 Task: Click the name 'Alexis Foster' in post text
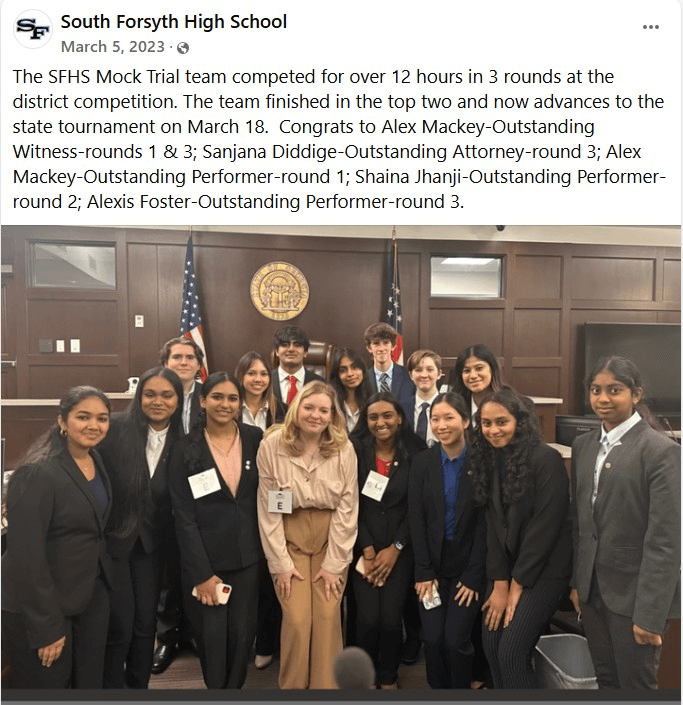(139, 202)
